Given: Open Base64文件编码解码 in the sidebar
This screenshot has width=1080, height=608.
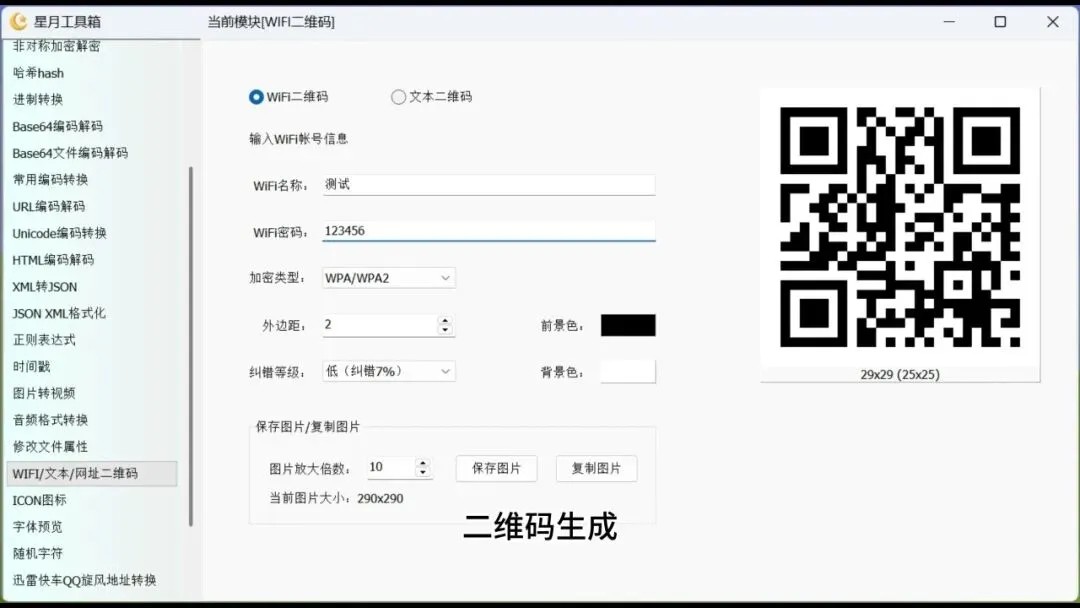Looking at the screenshot, I should (70, 153).
